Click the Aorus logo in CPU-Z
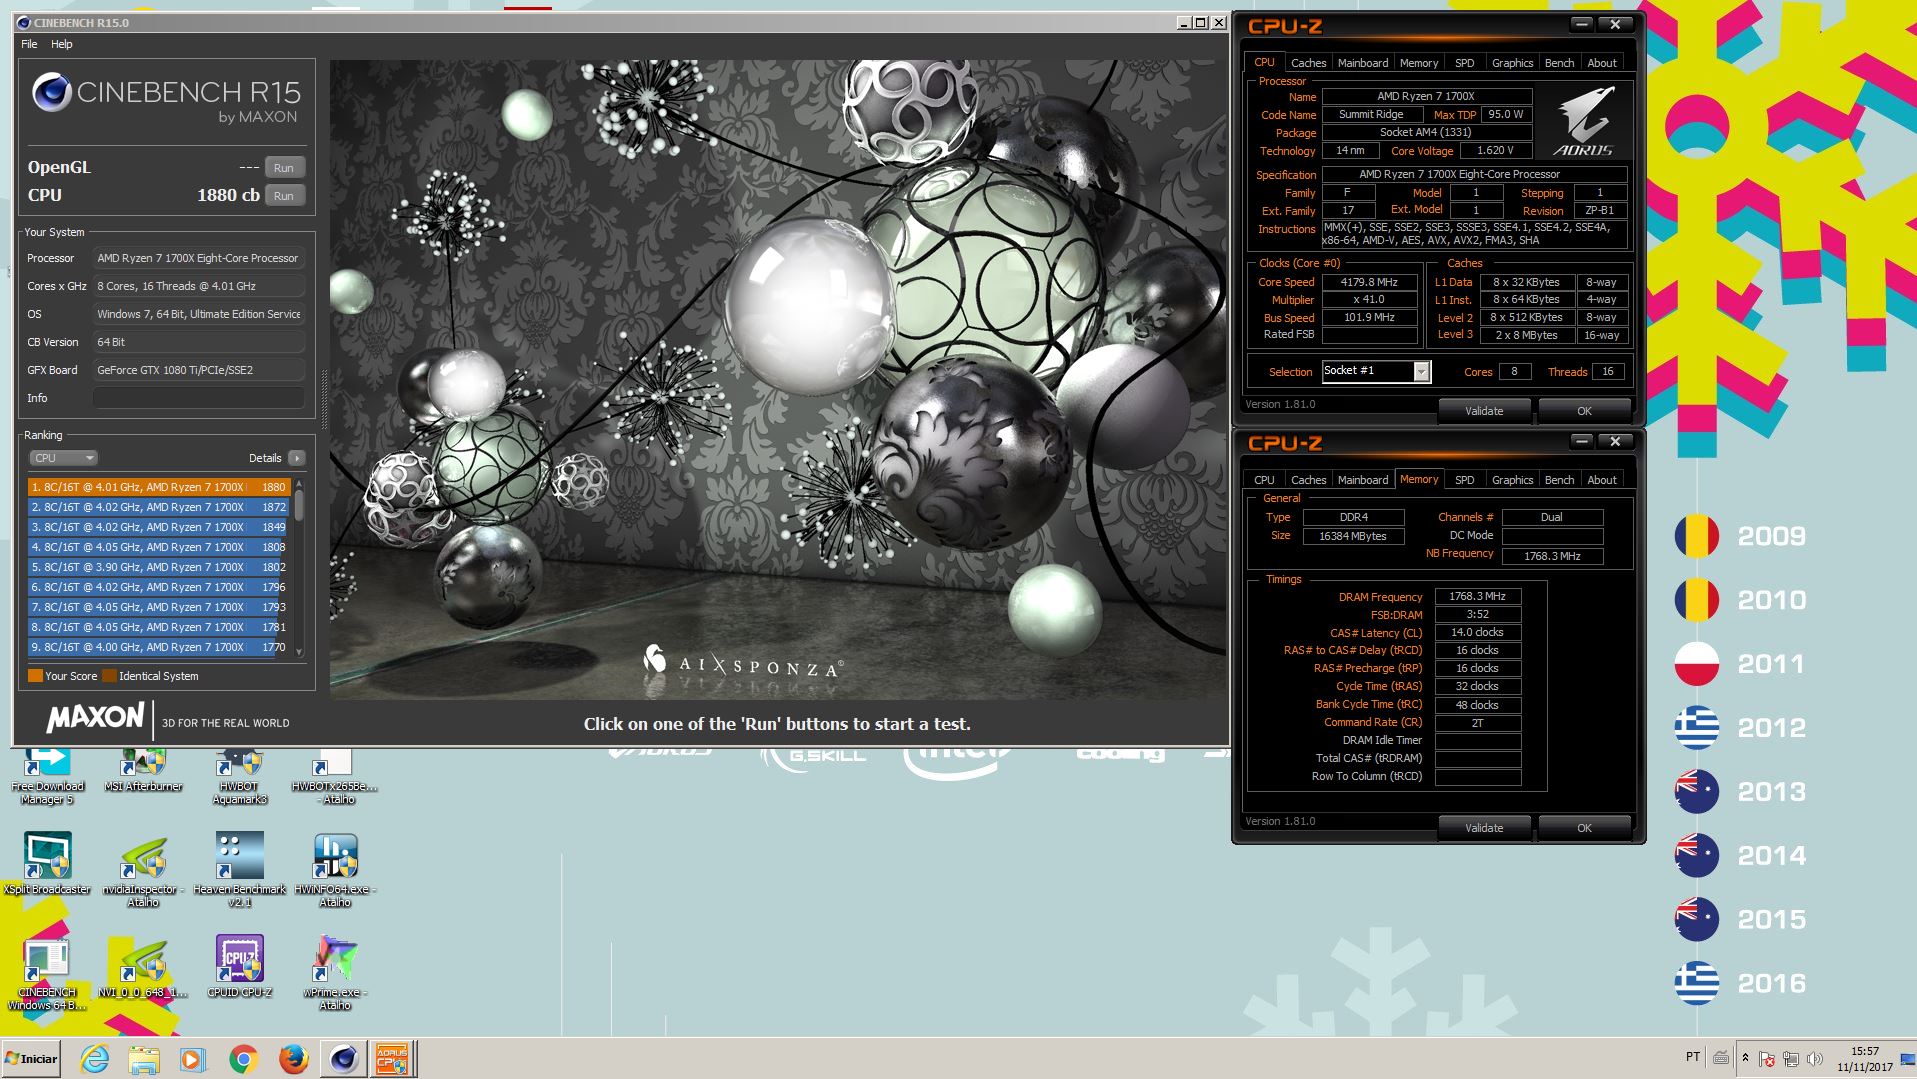Screen dimensions: 1917x1079 point(1584,122)
